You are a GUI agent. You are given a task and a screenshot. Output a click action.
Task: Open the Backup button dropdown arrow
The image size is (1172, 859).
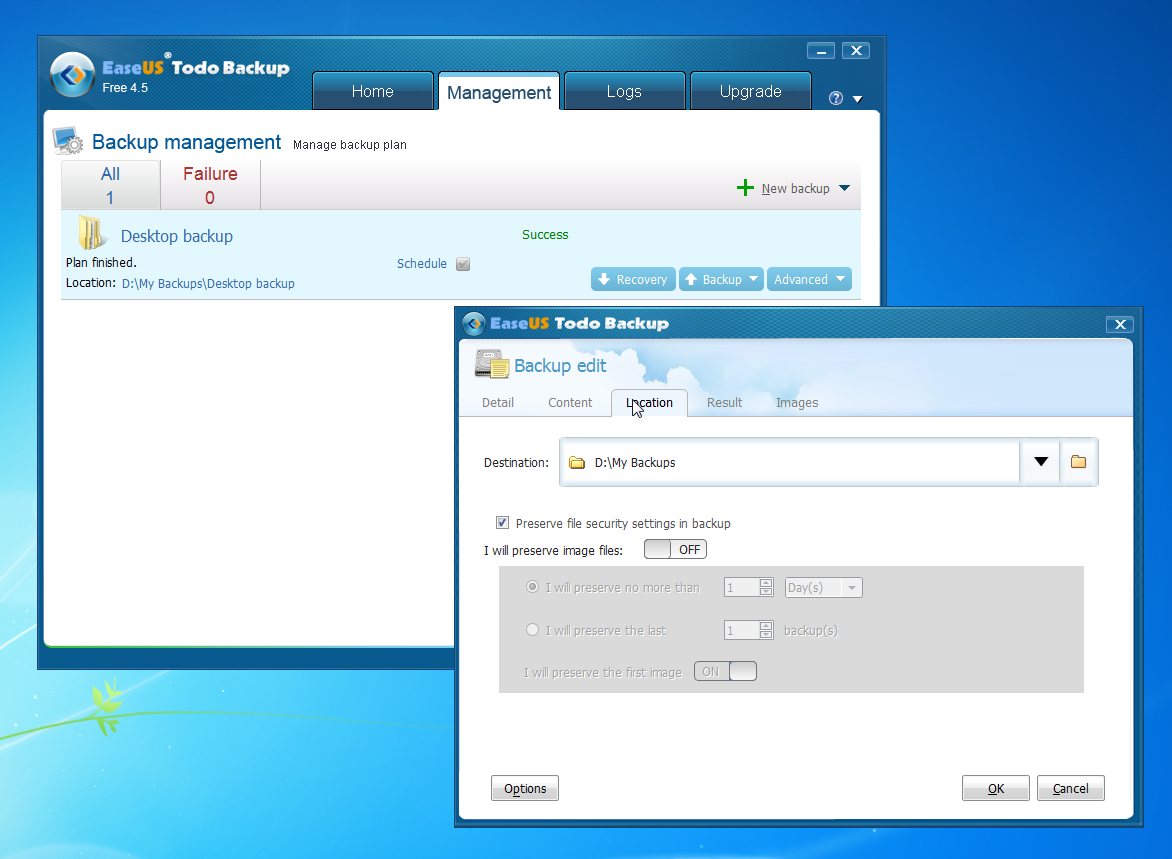tap(753, 279)
